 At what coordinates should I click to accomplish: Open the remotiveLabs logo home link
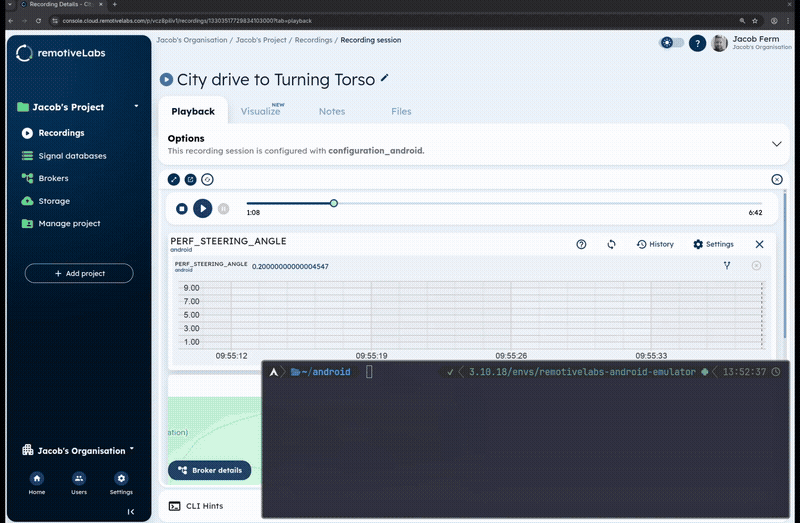pos(61,53)
